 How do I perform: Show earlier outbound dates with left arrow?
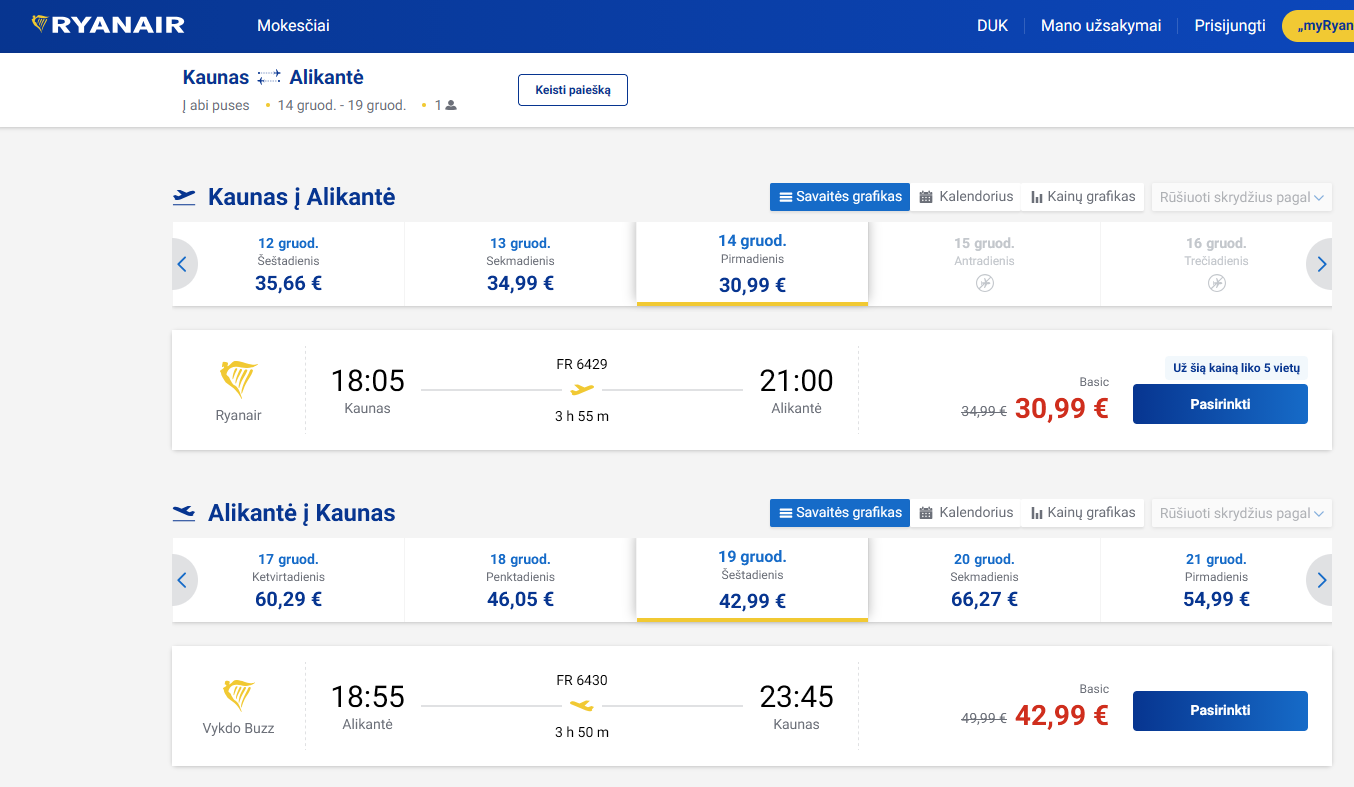tap(183, 264)
